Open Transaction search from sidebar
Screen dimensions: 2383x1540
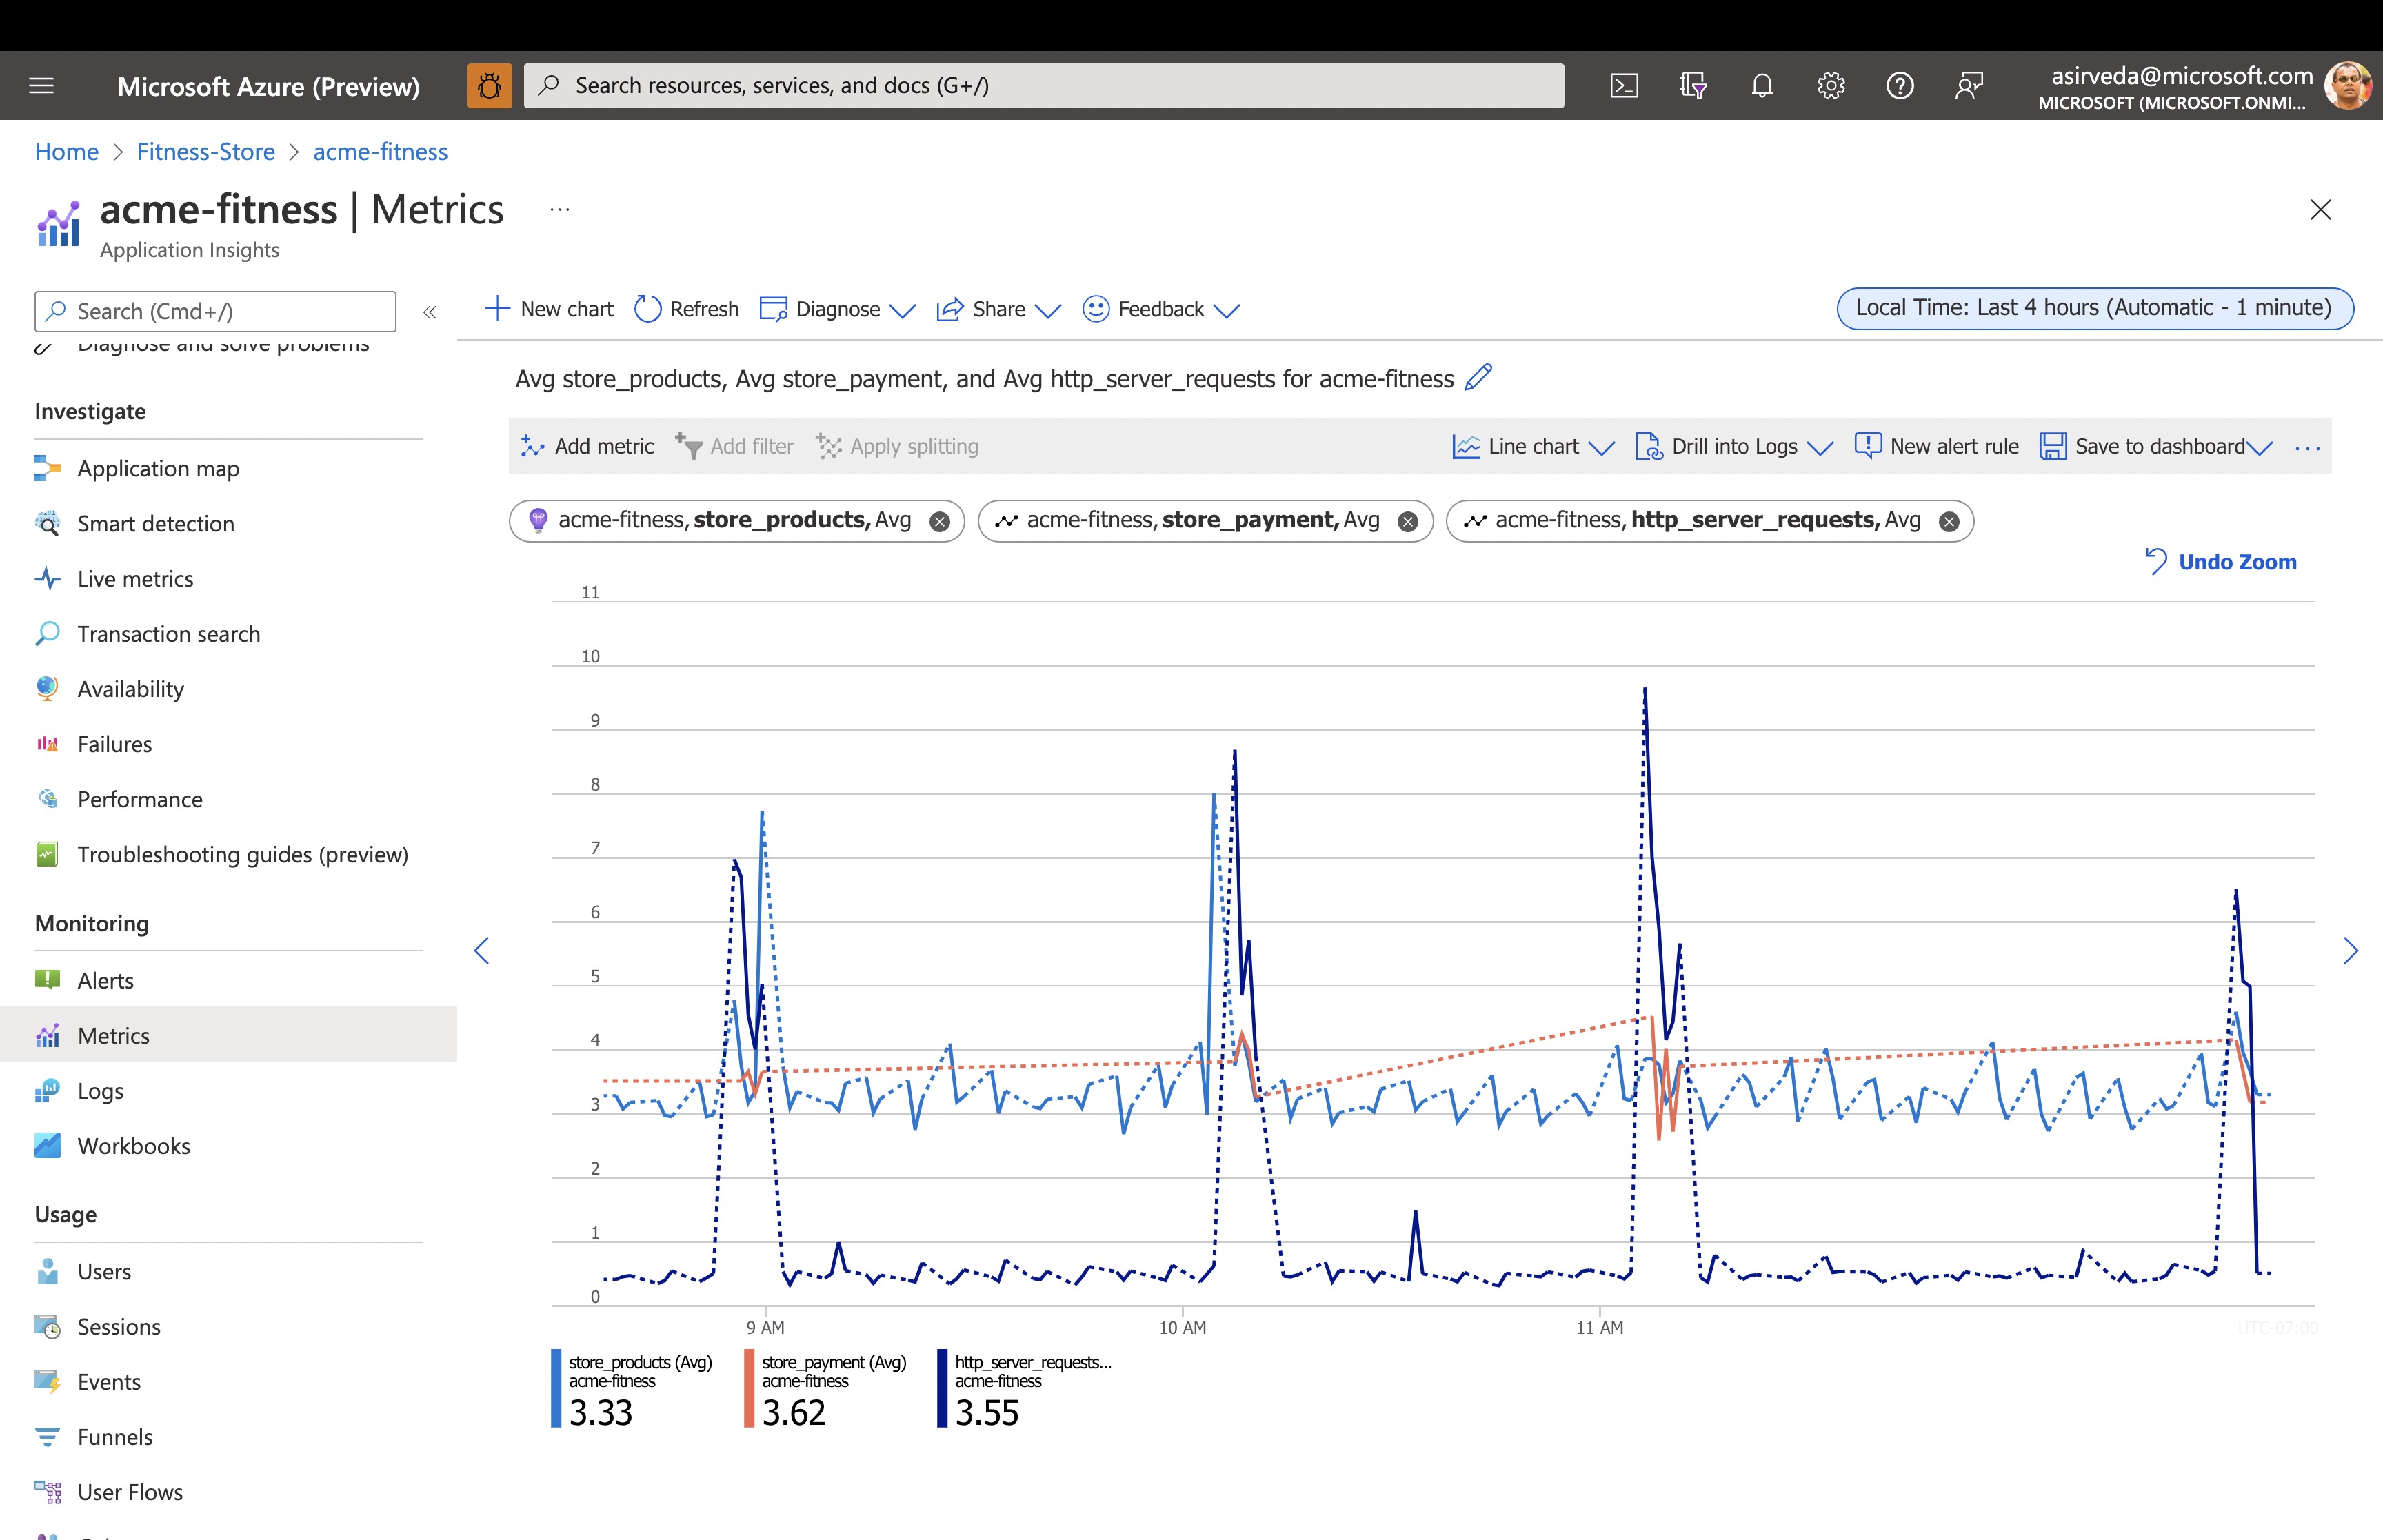click(x=168, y=634)
